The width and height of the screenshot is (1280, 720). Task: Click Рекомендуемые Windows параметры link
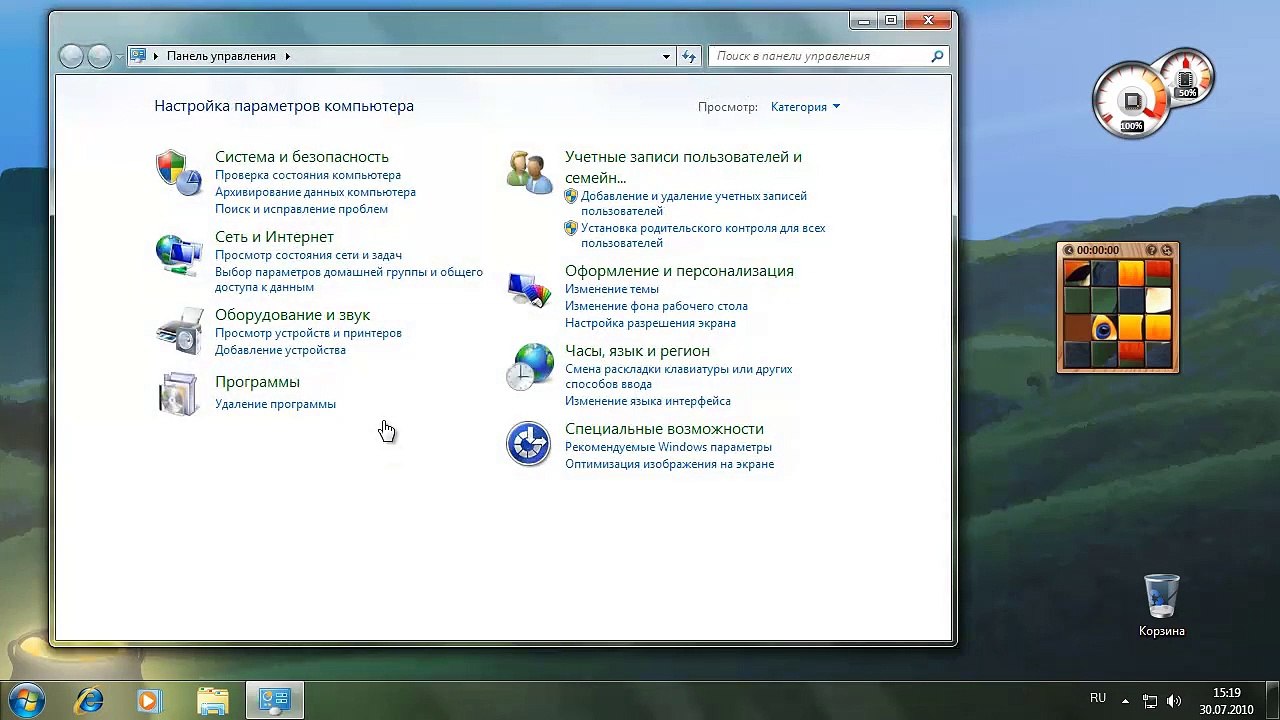pos(668,447)
